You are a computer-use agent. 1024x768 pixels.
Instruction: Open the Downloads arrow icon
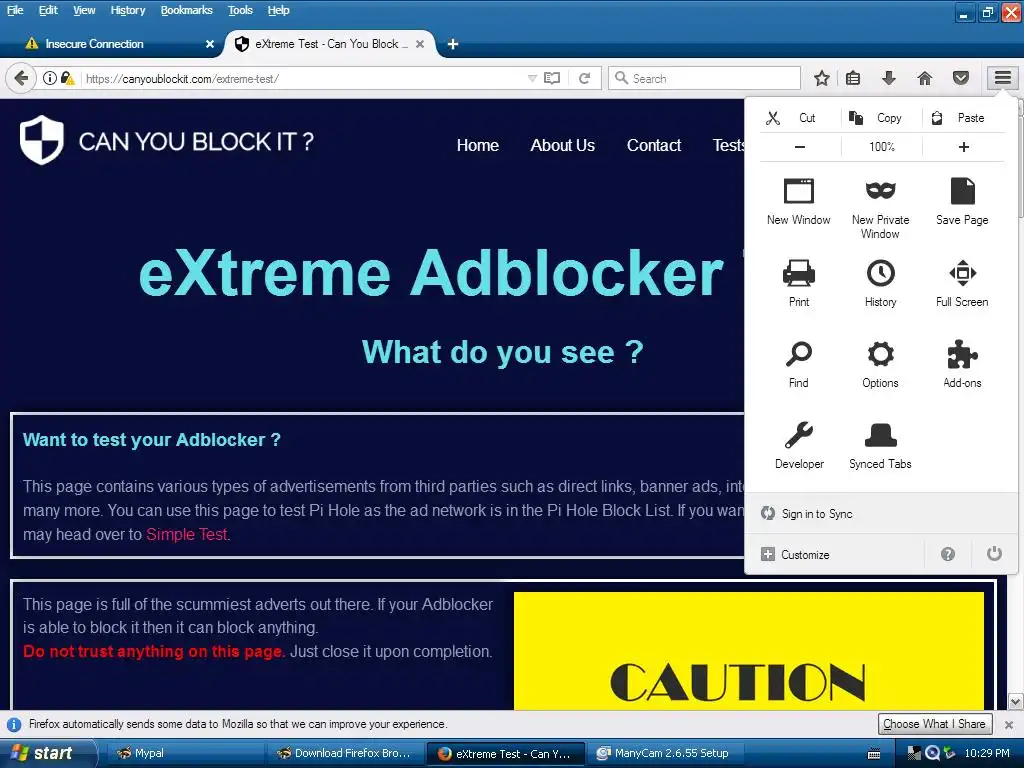(x=889, y=78)
